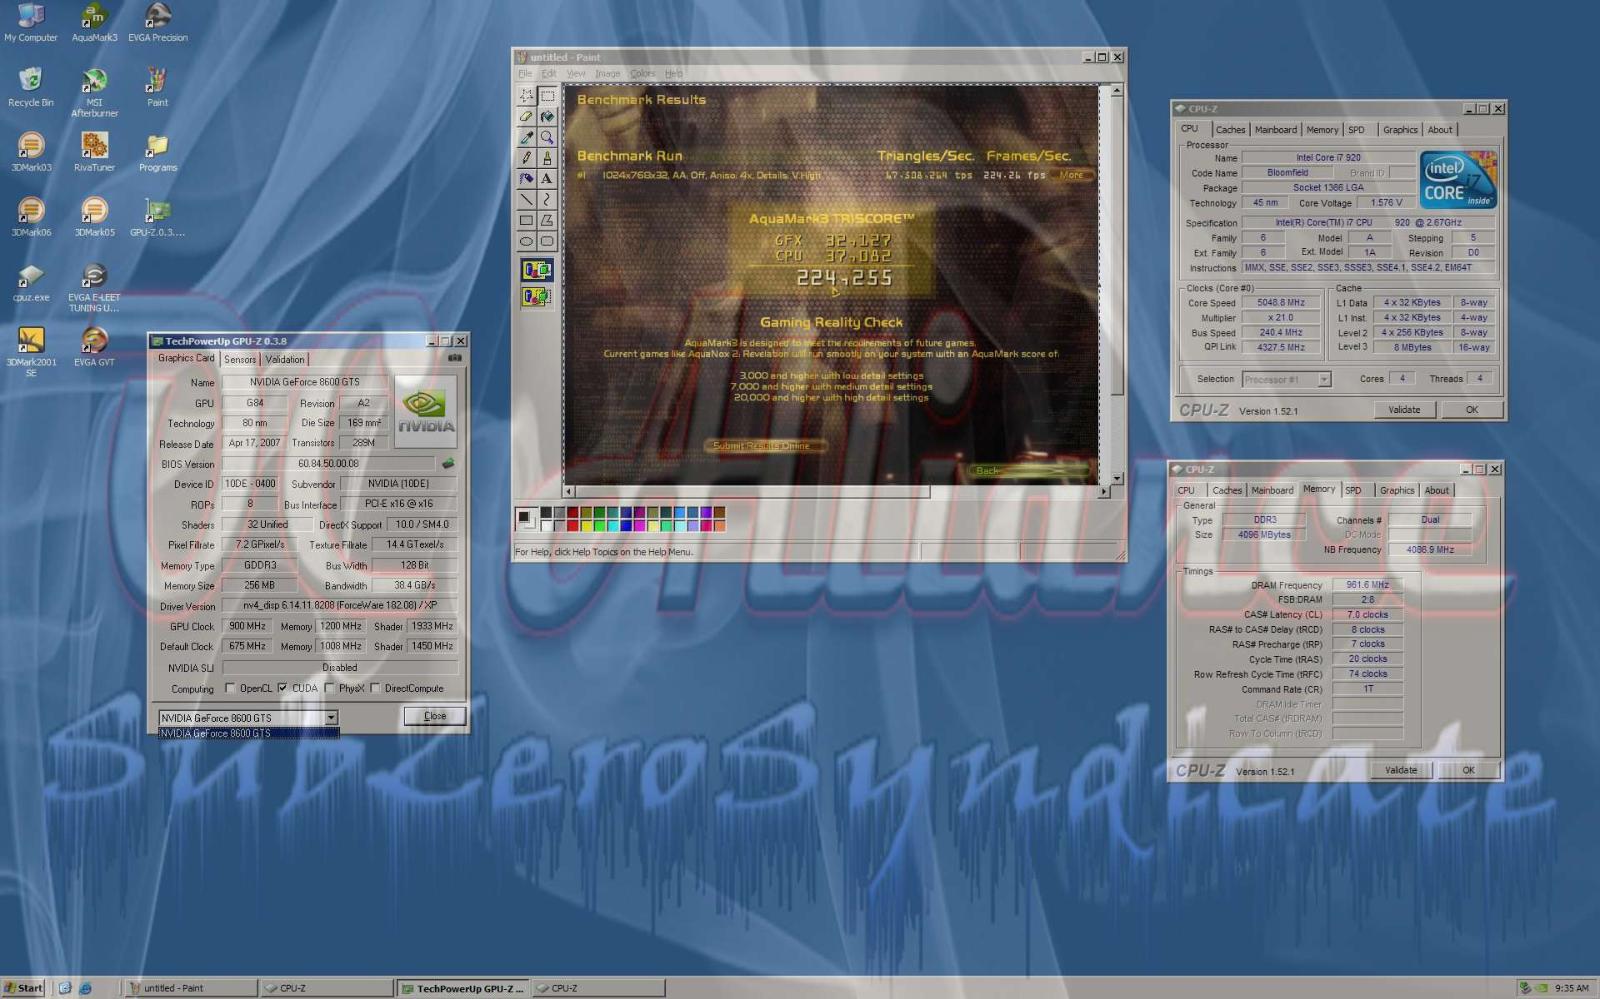Choose the straight Line tool in Paint

526,199
